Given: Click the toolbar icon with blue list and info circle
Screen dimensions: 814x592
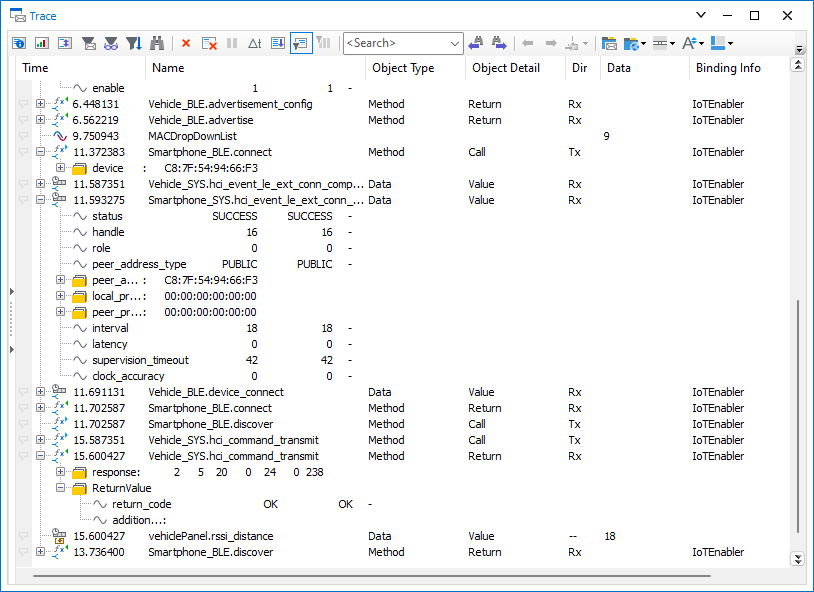Looking at the screenshot, I should [19, 43].
